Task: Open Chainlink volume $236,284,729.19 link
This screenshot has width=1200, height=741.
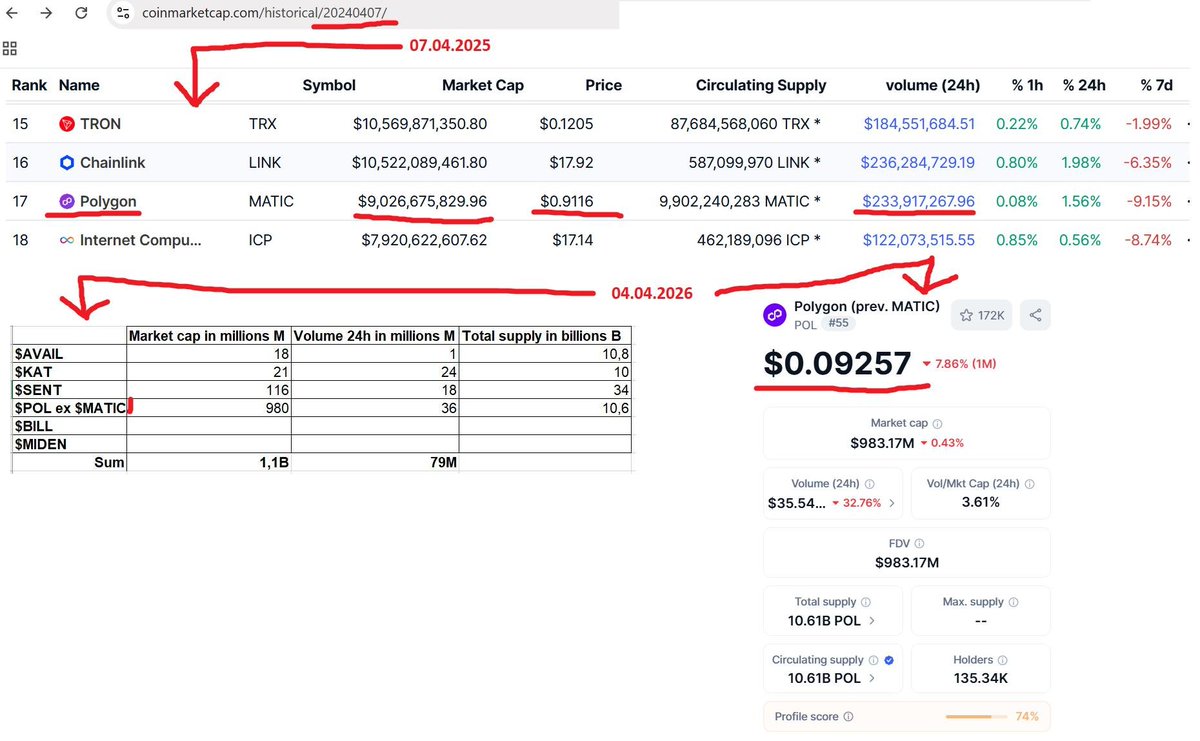Action: tap(918, 163)
